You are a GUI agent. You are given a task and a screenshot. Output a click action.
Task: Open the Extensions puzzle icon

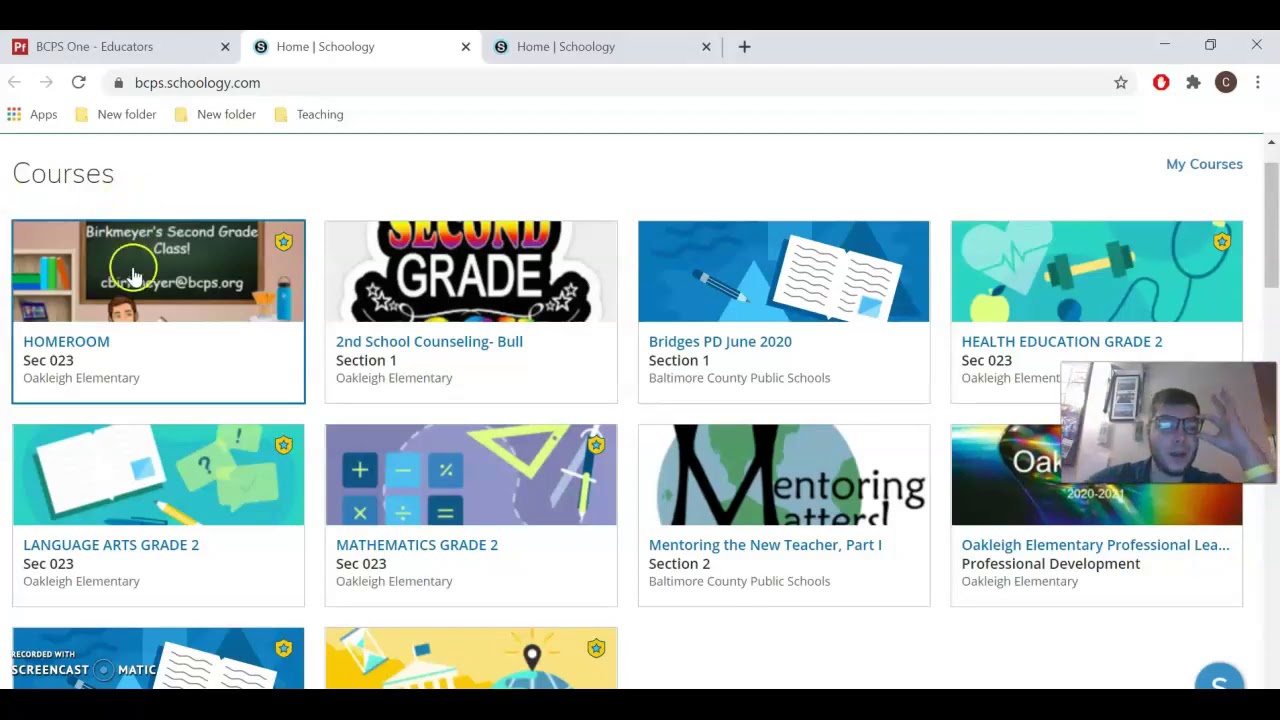pos(1193,83)
